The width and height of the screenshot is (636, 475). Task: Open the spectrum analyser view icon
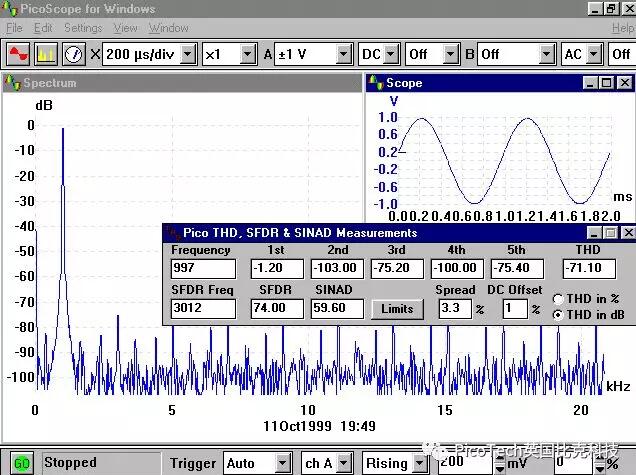45,53
